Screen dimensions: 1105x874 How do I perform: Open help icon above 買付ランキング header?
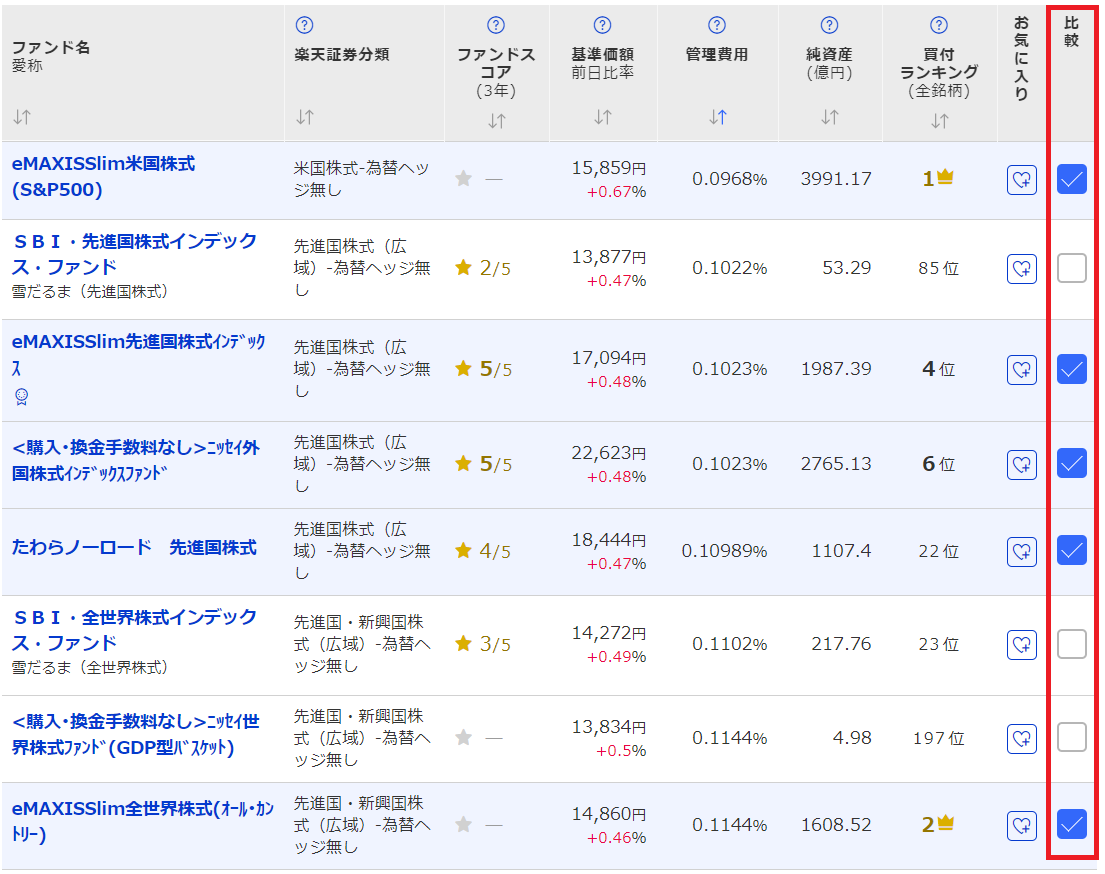[939, 25]
